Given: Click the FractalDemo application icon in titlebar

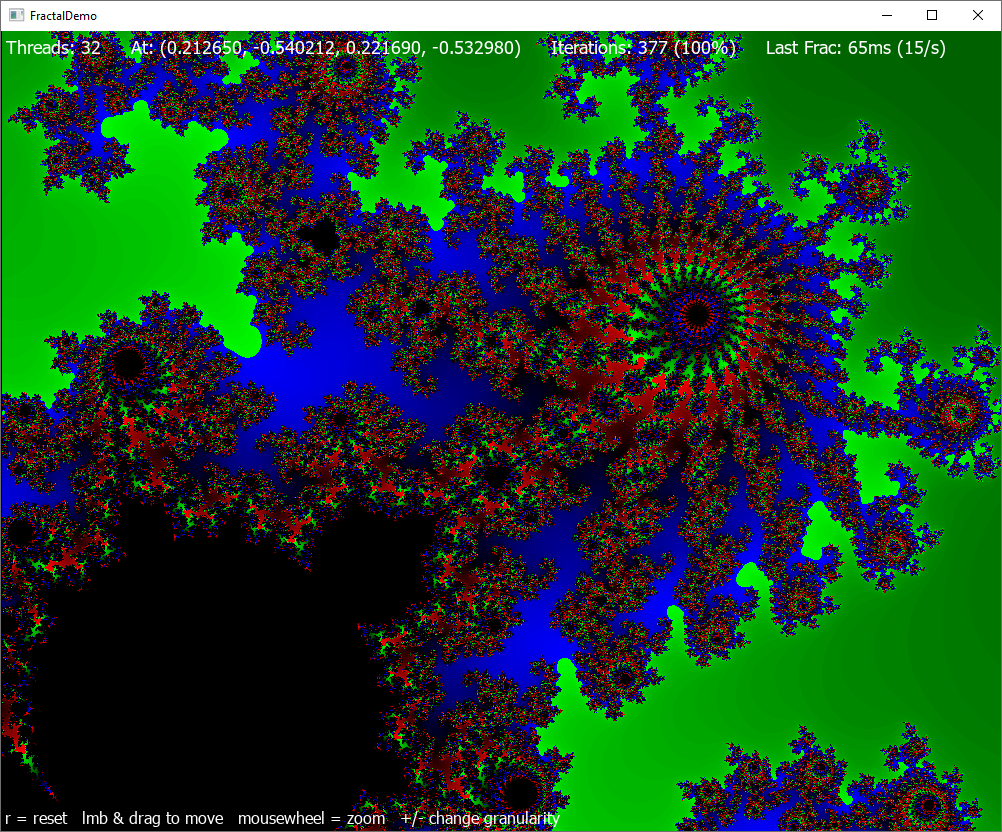Looking at the screenshot, I should tap(15, 15).
